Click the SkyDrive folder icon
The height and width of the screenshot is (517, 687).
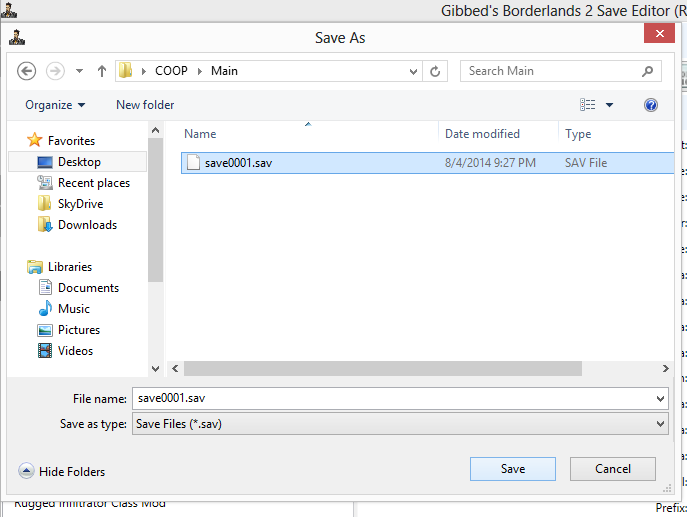[44, 204]
